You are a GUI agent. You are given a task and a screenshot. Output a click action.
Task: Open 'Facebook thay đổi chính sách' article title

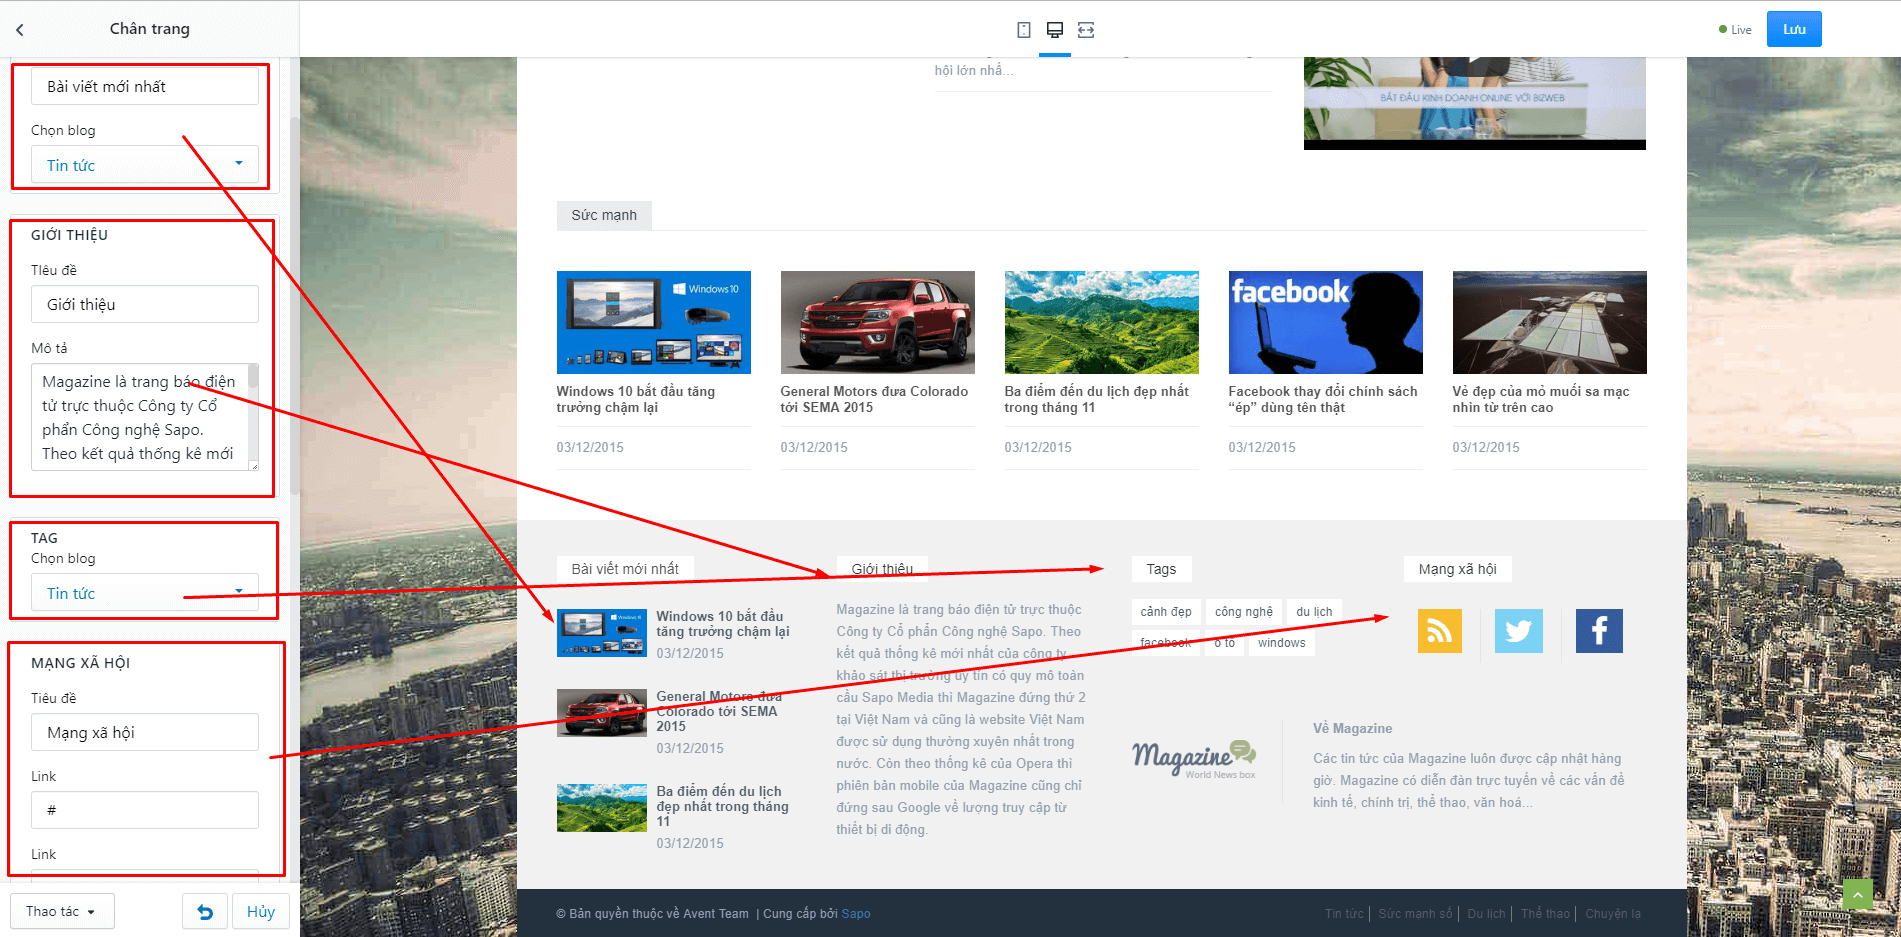point(1323,399)
